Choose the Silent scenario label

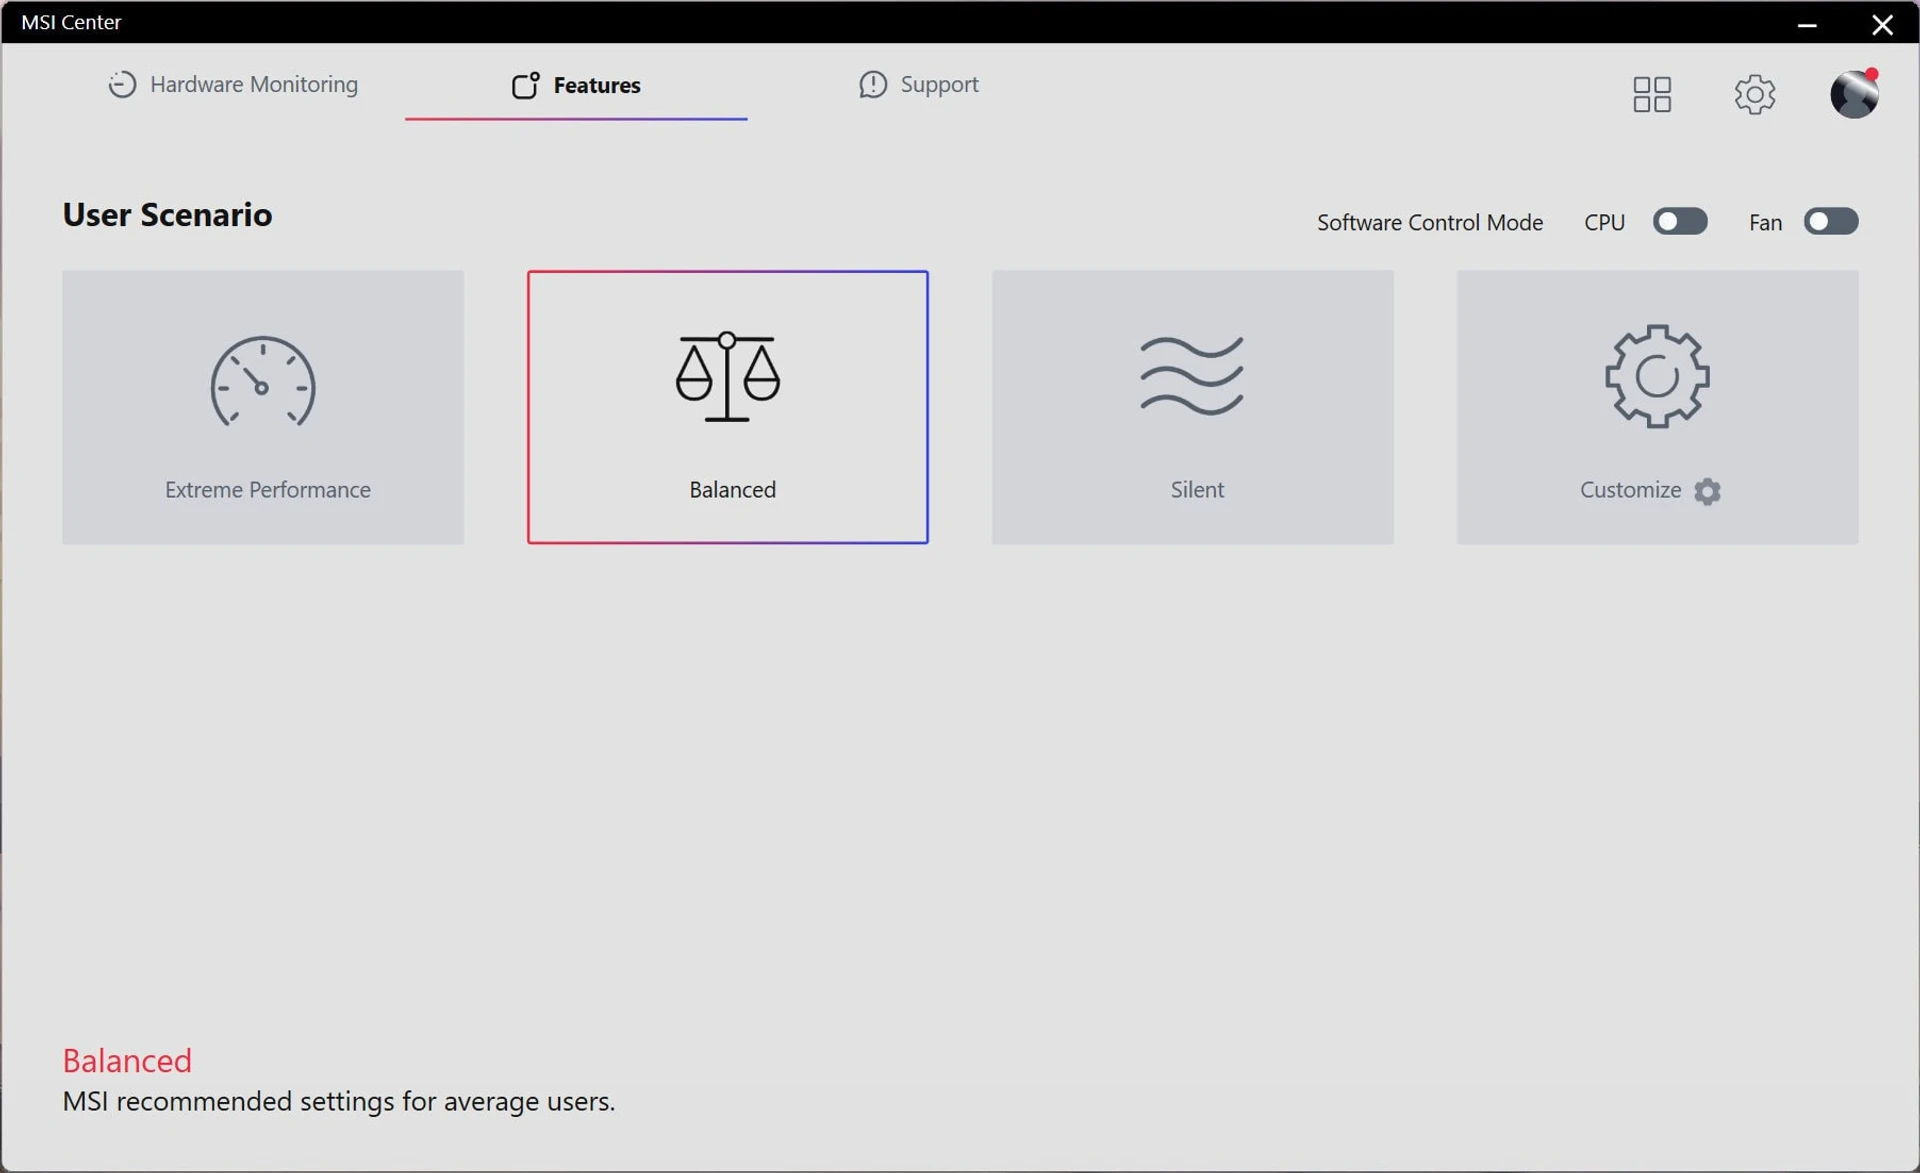point(1197,490)
